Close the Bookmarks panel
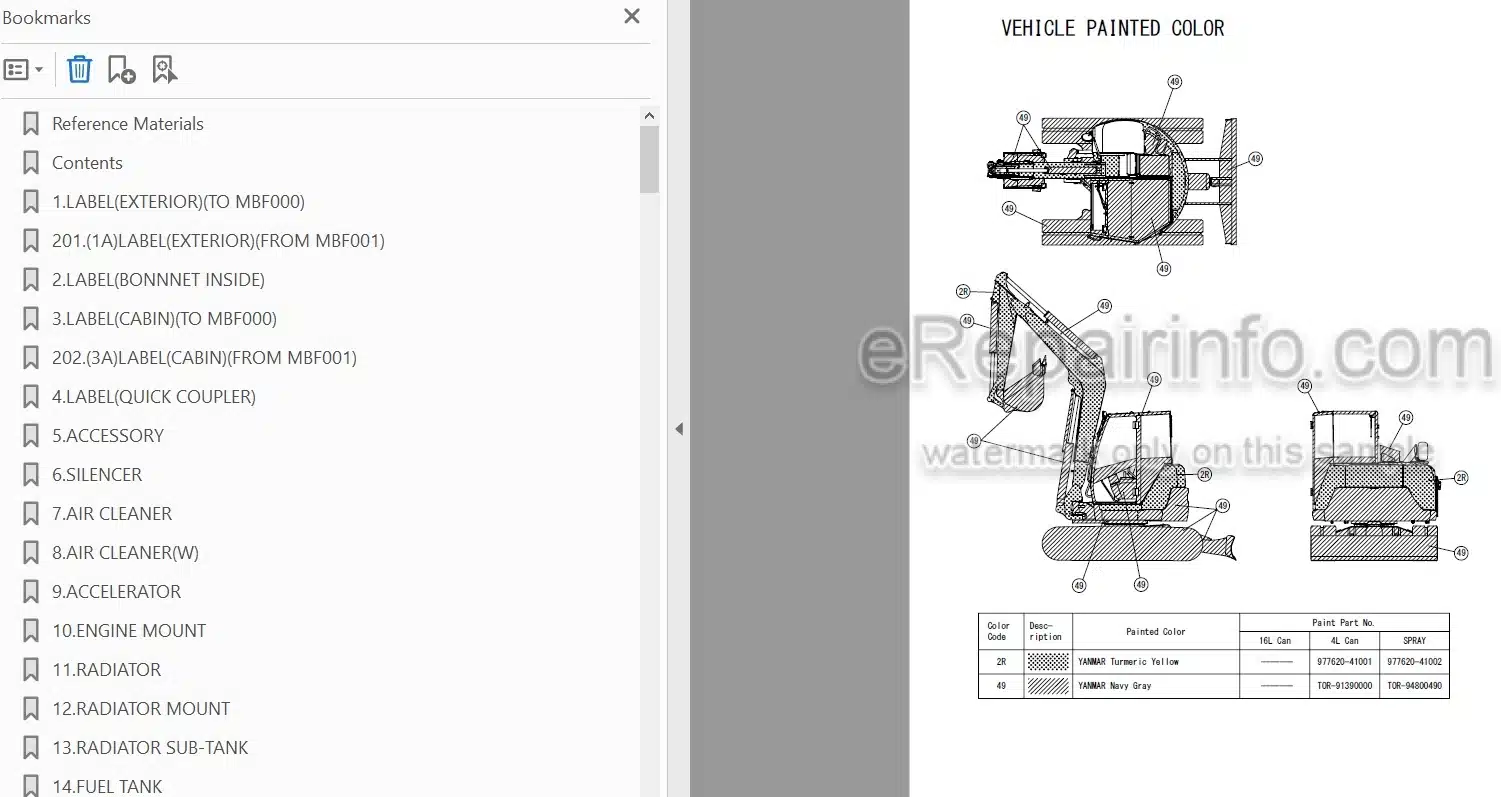Screen dimensions: 1501x797 tap(632, 16)
